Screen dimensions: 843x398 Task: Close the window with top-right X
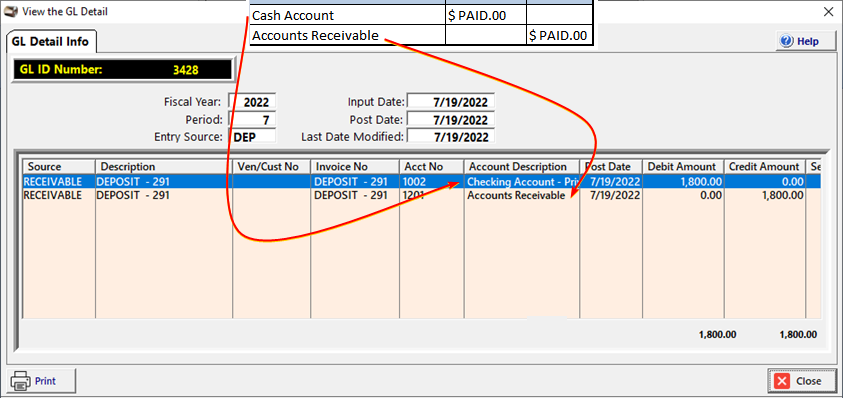[828, 12]
